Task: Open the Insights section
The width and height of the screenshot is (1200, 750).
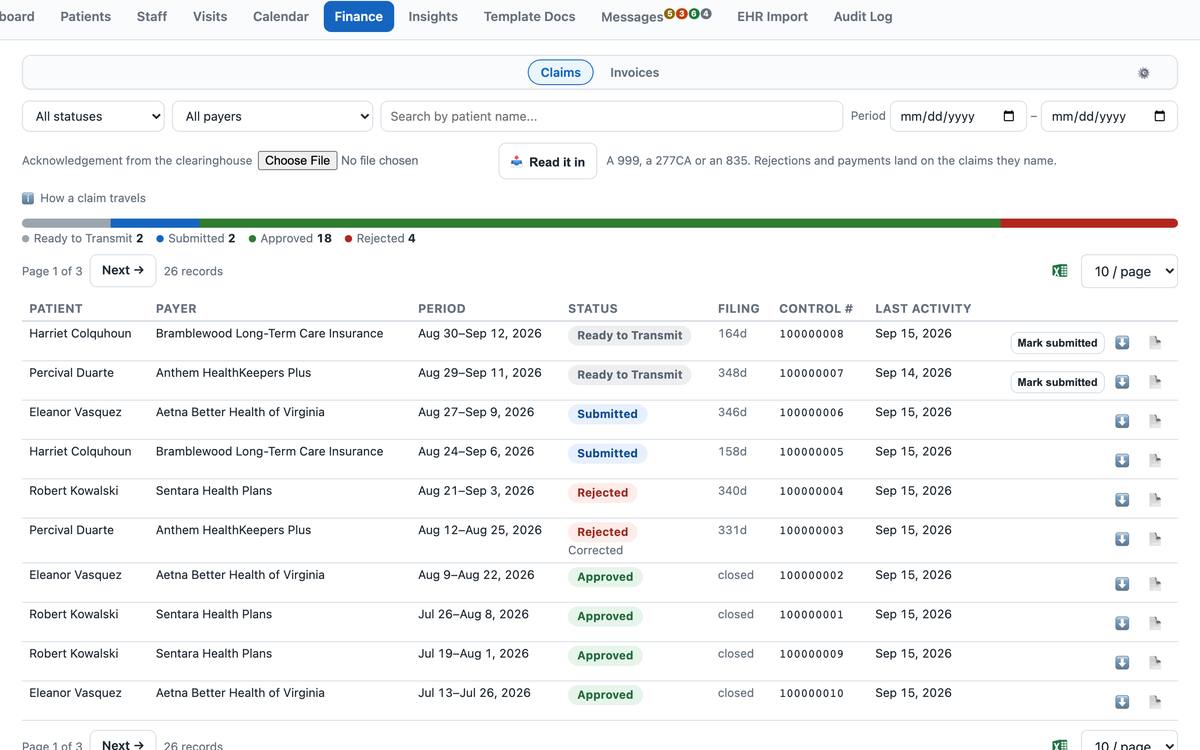Action: (433, 16)
